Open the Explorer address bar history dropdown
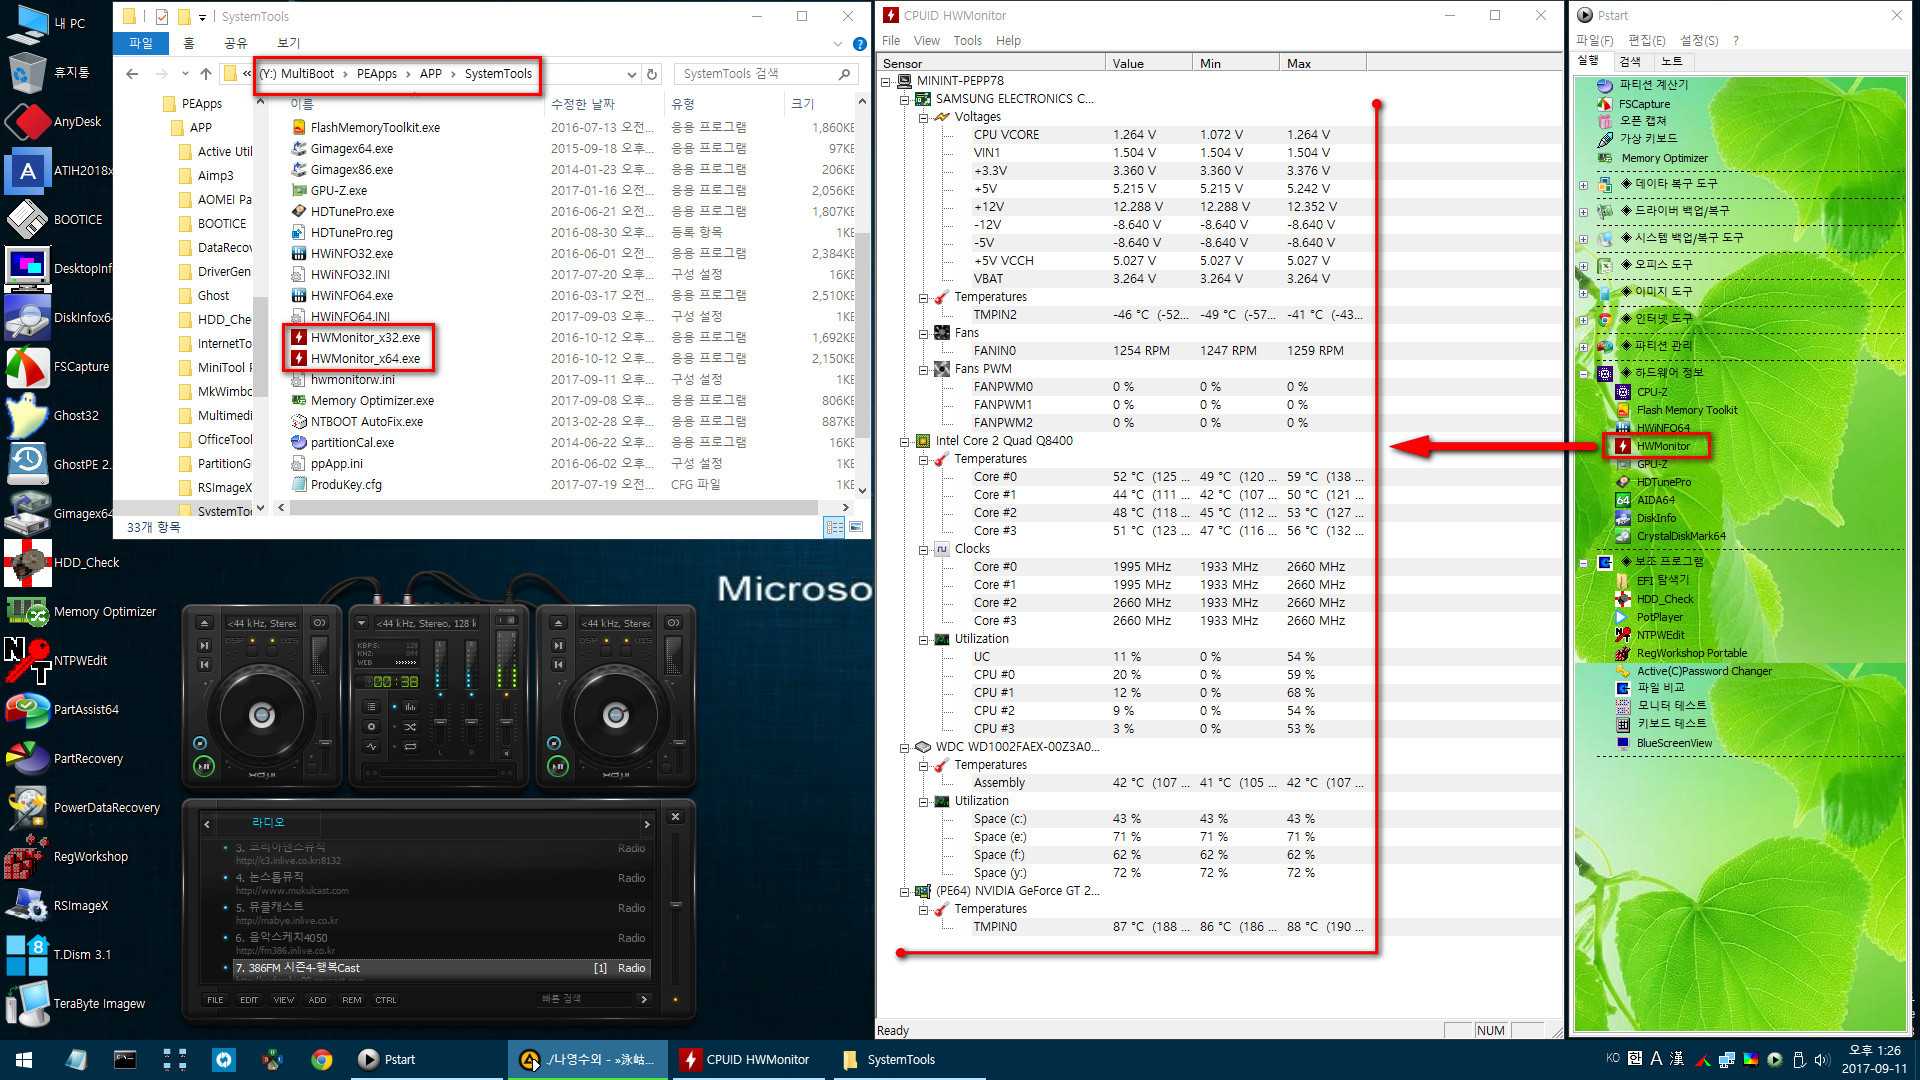Viewport: 1920px width, 1080px height. (631, 74)
